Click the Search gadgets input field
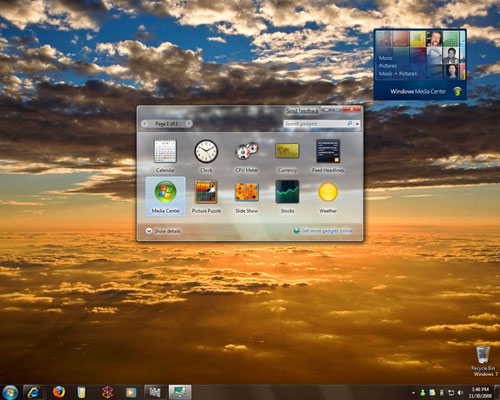Viewport: 500px width, 400px height. click(315, 124)
